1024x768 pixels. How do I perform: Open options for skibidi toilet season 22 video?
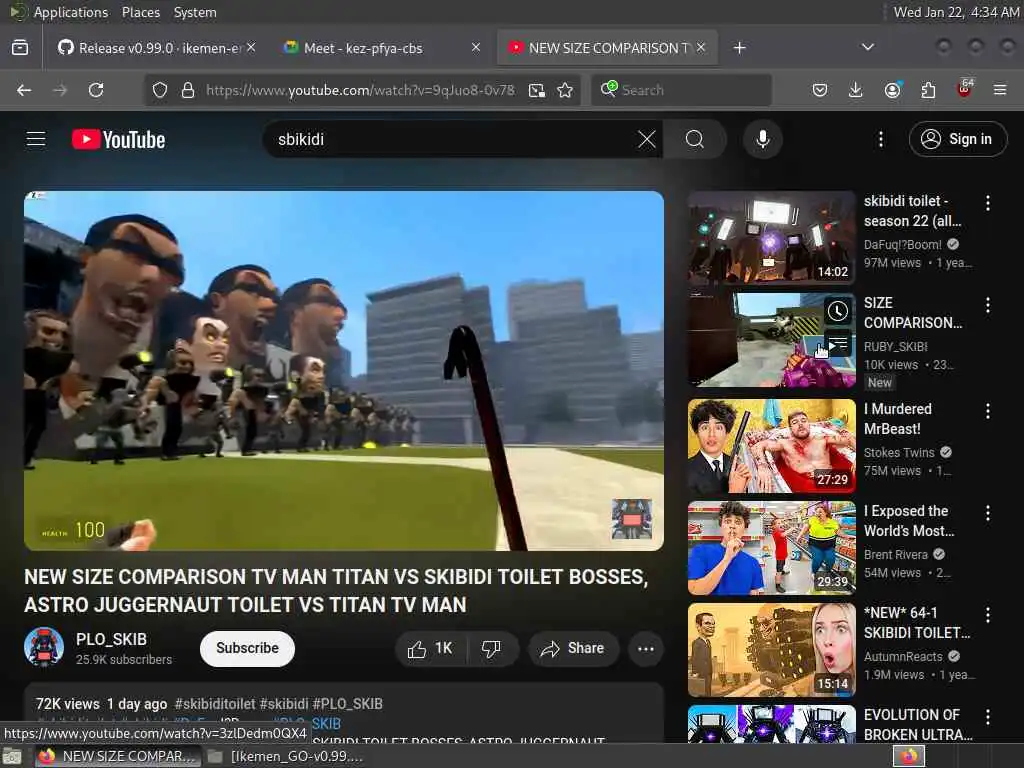coord(988,203)
